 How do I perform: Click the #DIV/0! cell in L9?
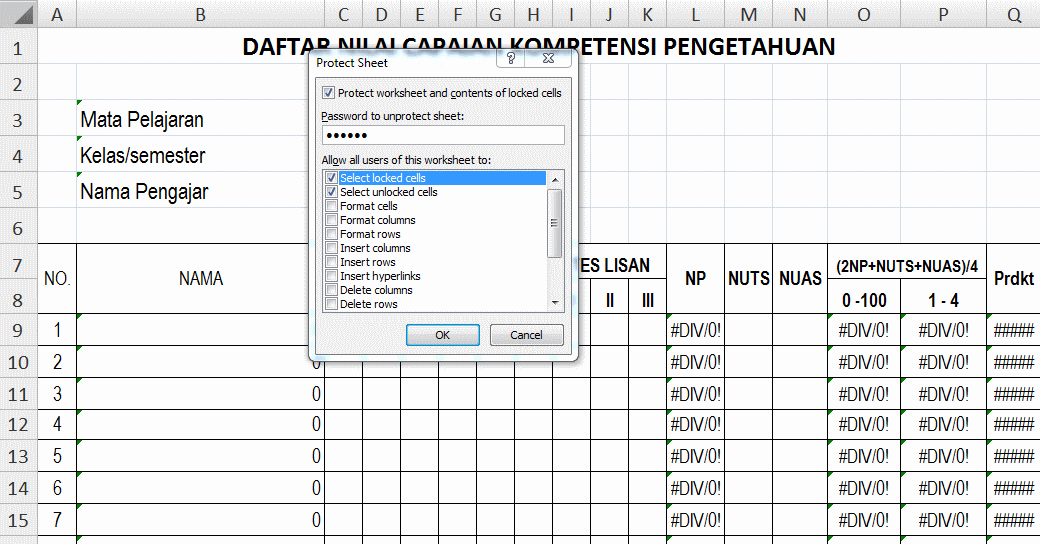(x=695, y=330)
